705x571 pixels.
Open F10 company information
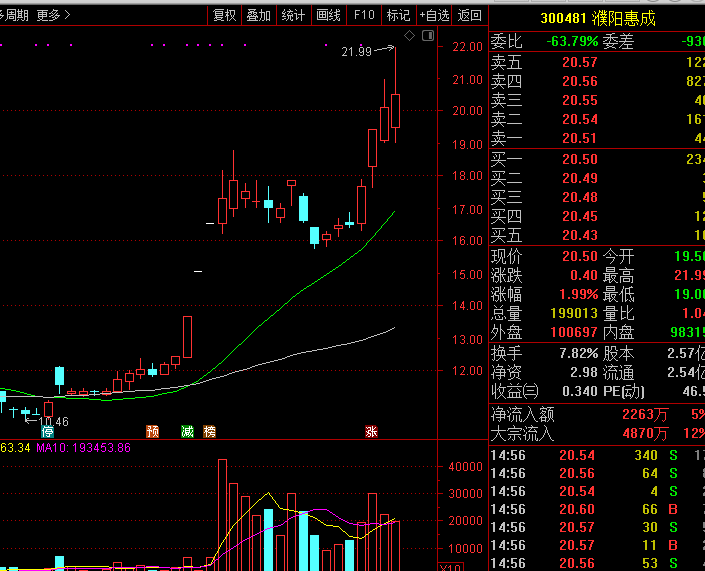coord(364,15)
